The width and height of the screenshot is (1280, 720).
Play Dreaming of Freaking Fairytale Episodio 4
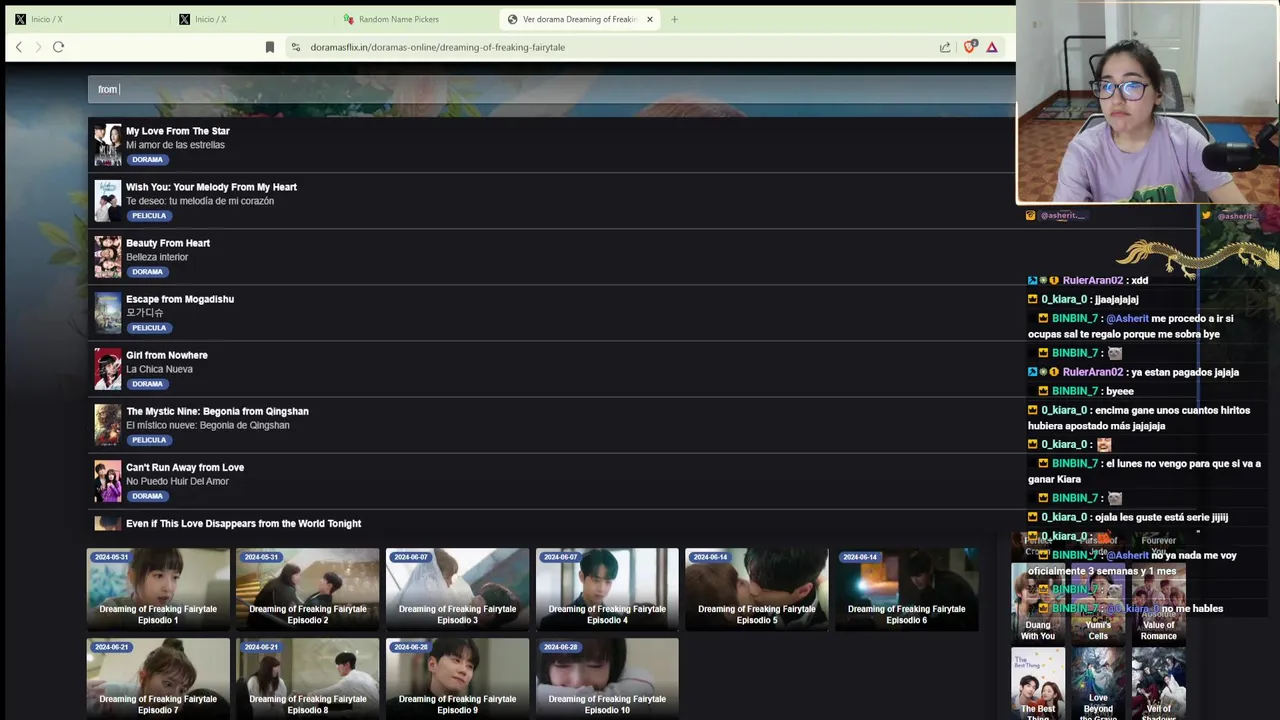[x=607, y=589]
